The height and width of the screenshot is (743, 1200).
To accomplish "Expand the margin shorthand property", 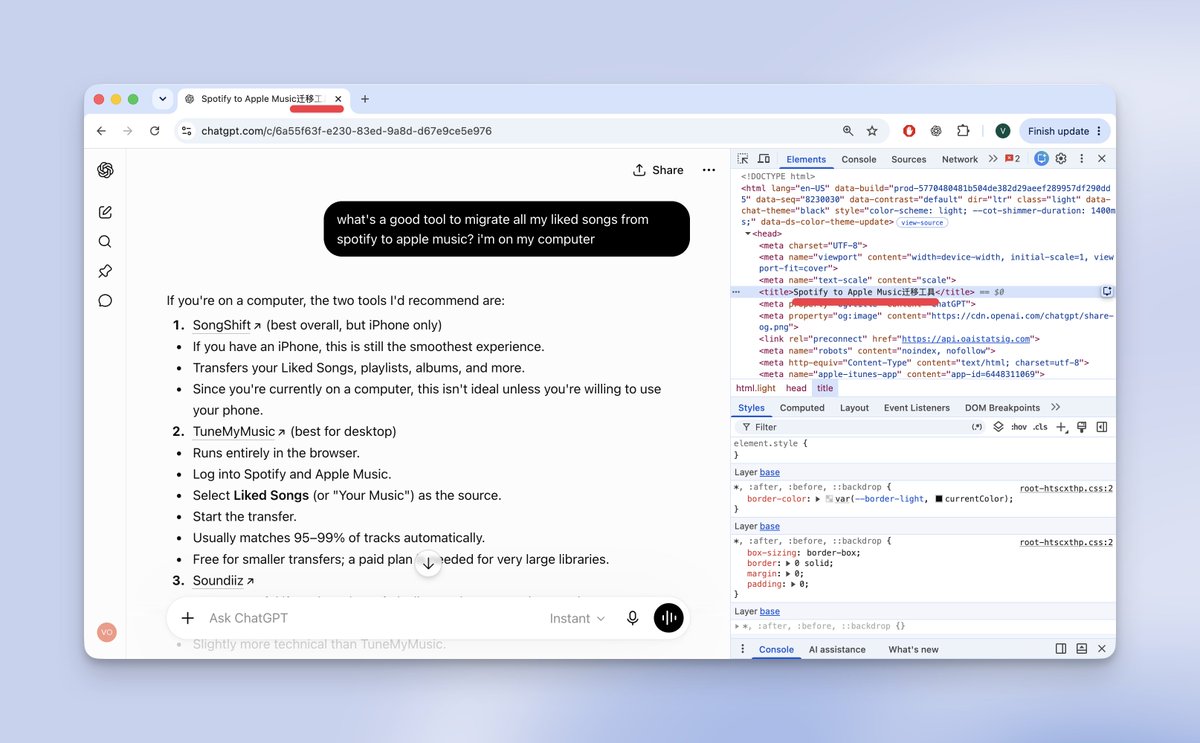I will coord(789,574).
